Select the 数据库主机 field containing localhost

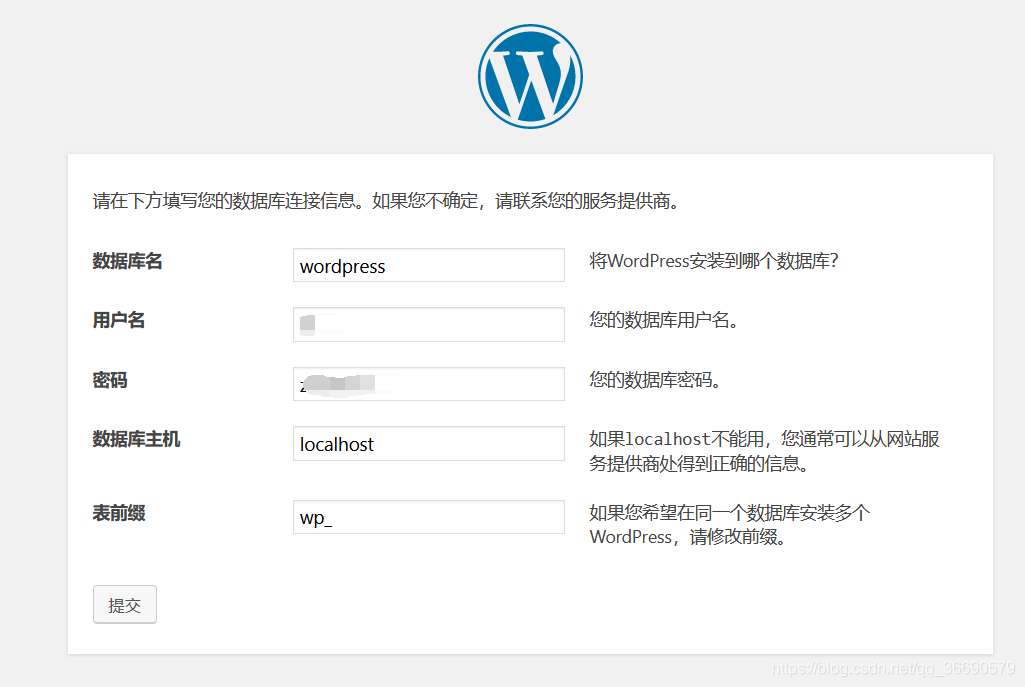(x=429, y=443)
